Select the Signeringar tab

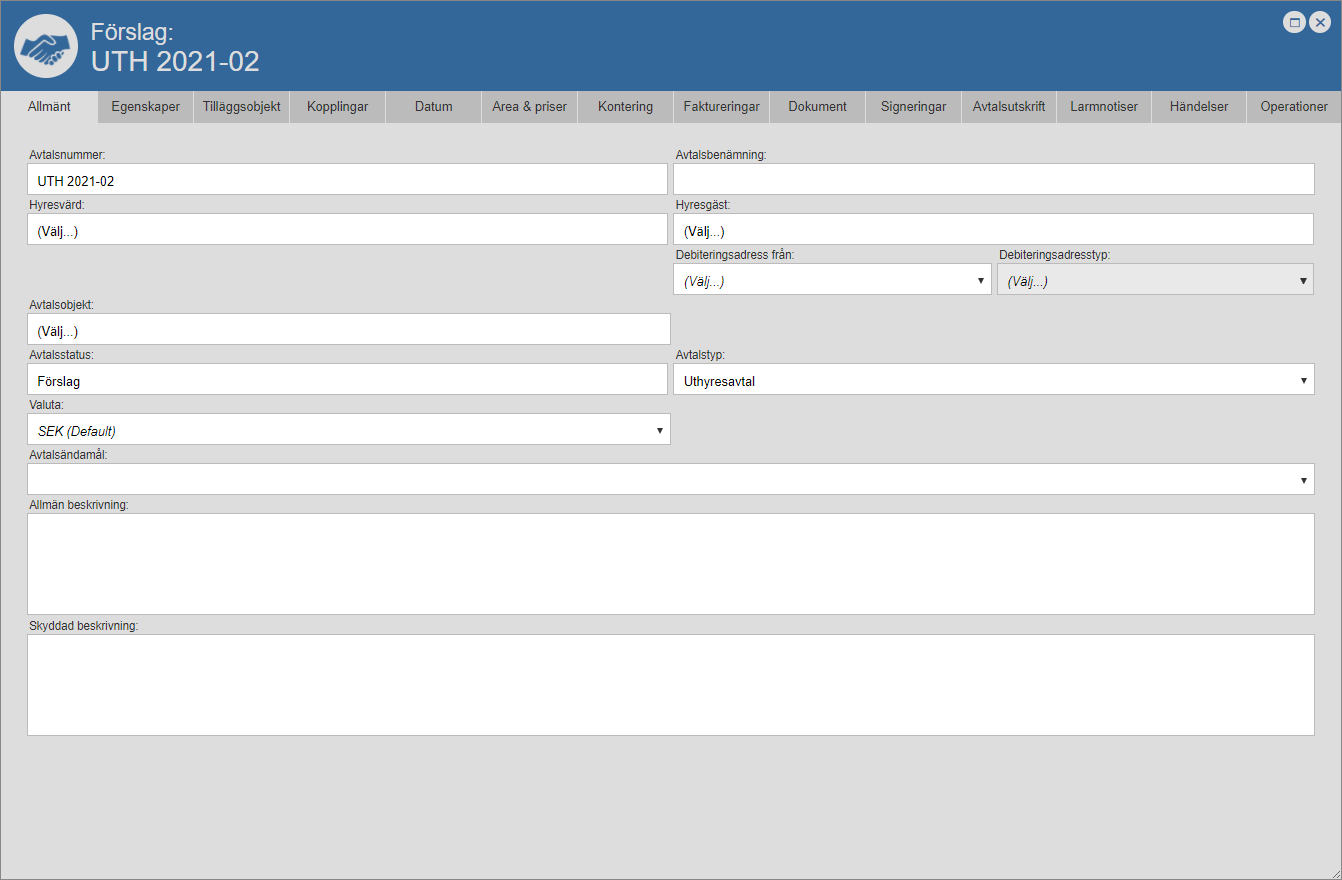[913, 107]
